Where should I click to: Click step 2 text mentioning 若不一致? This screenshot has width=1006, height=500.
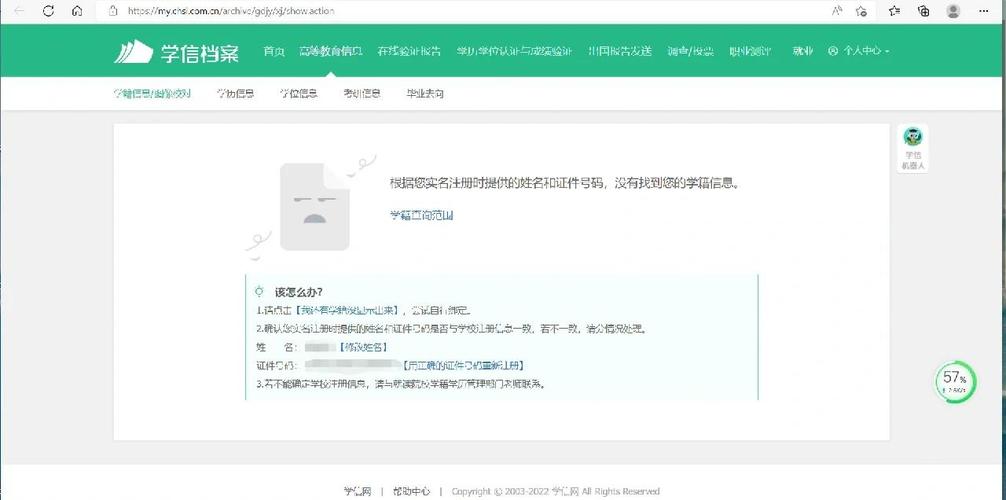454,329
